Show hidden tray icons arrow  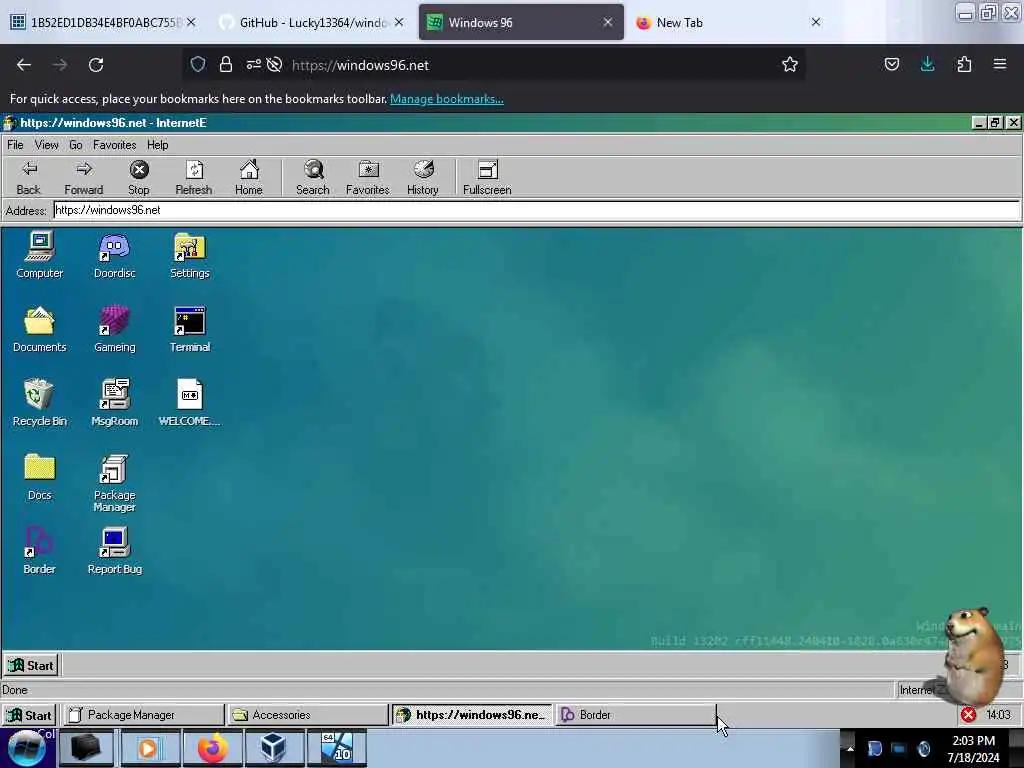850,749
